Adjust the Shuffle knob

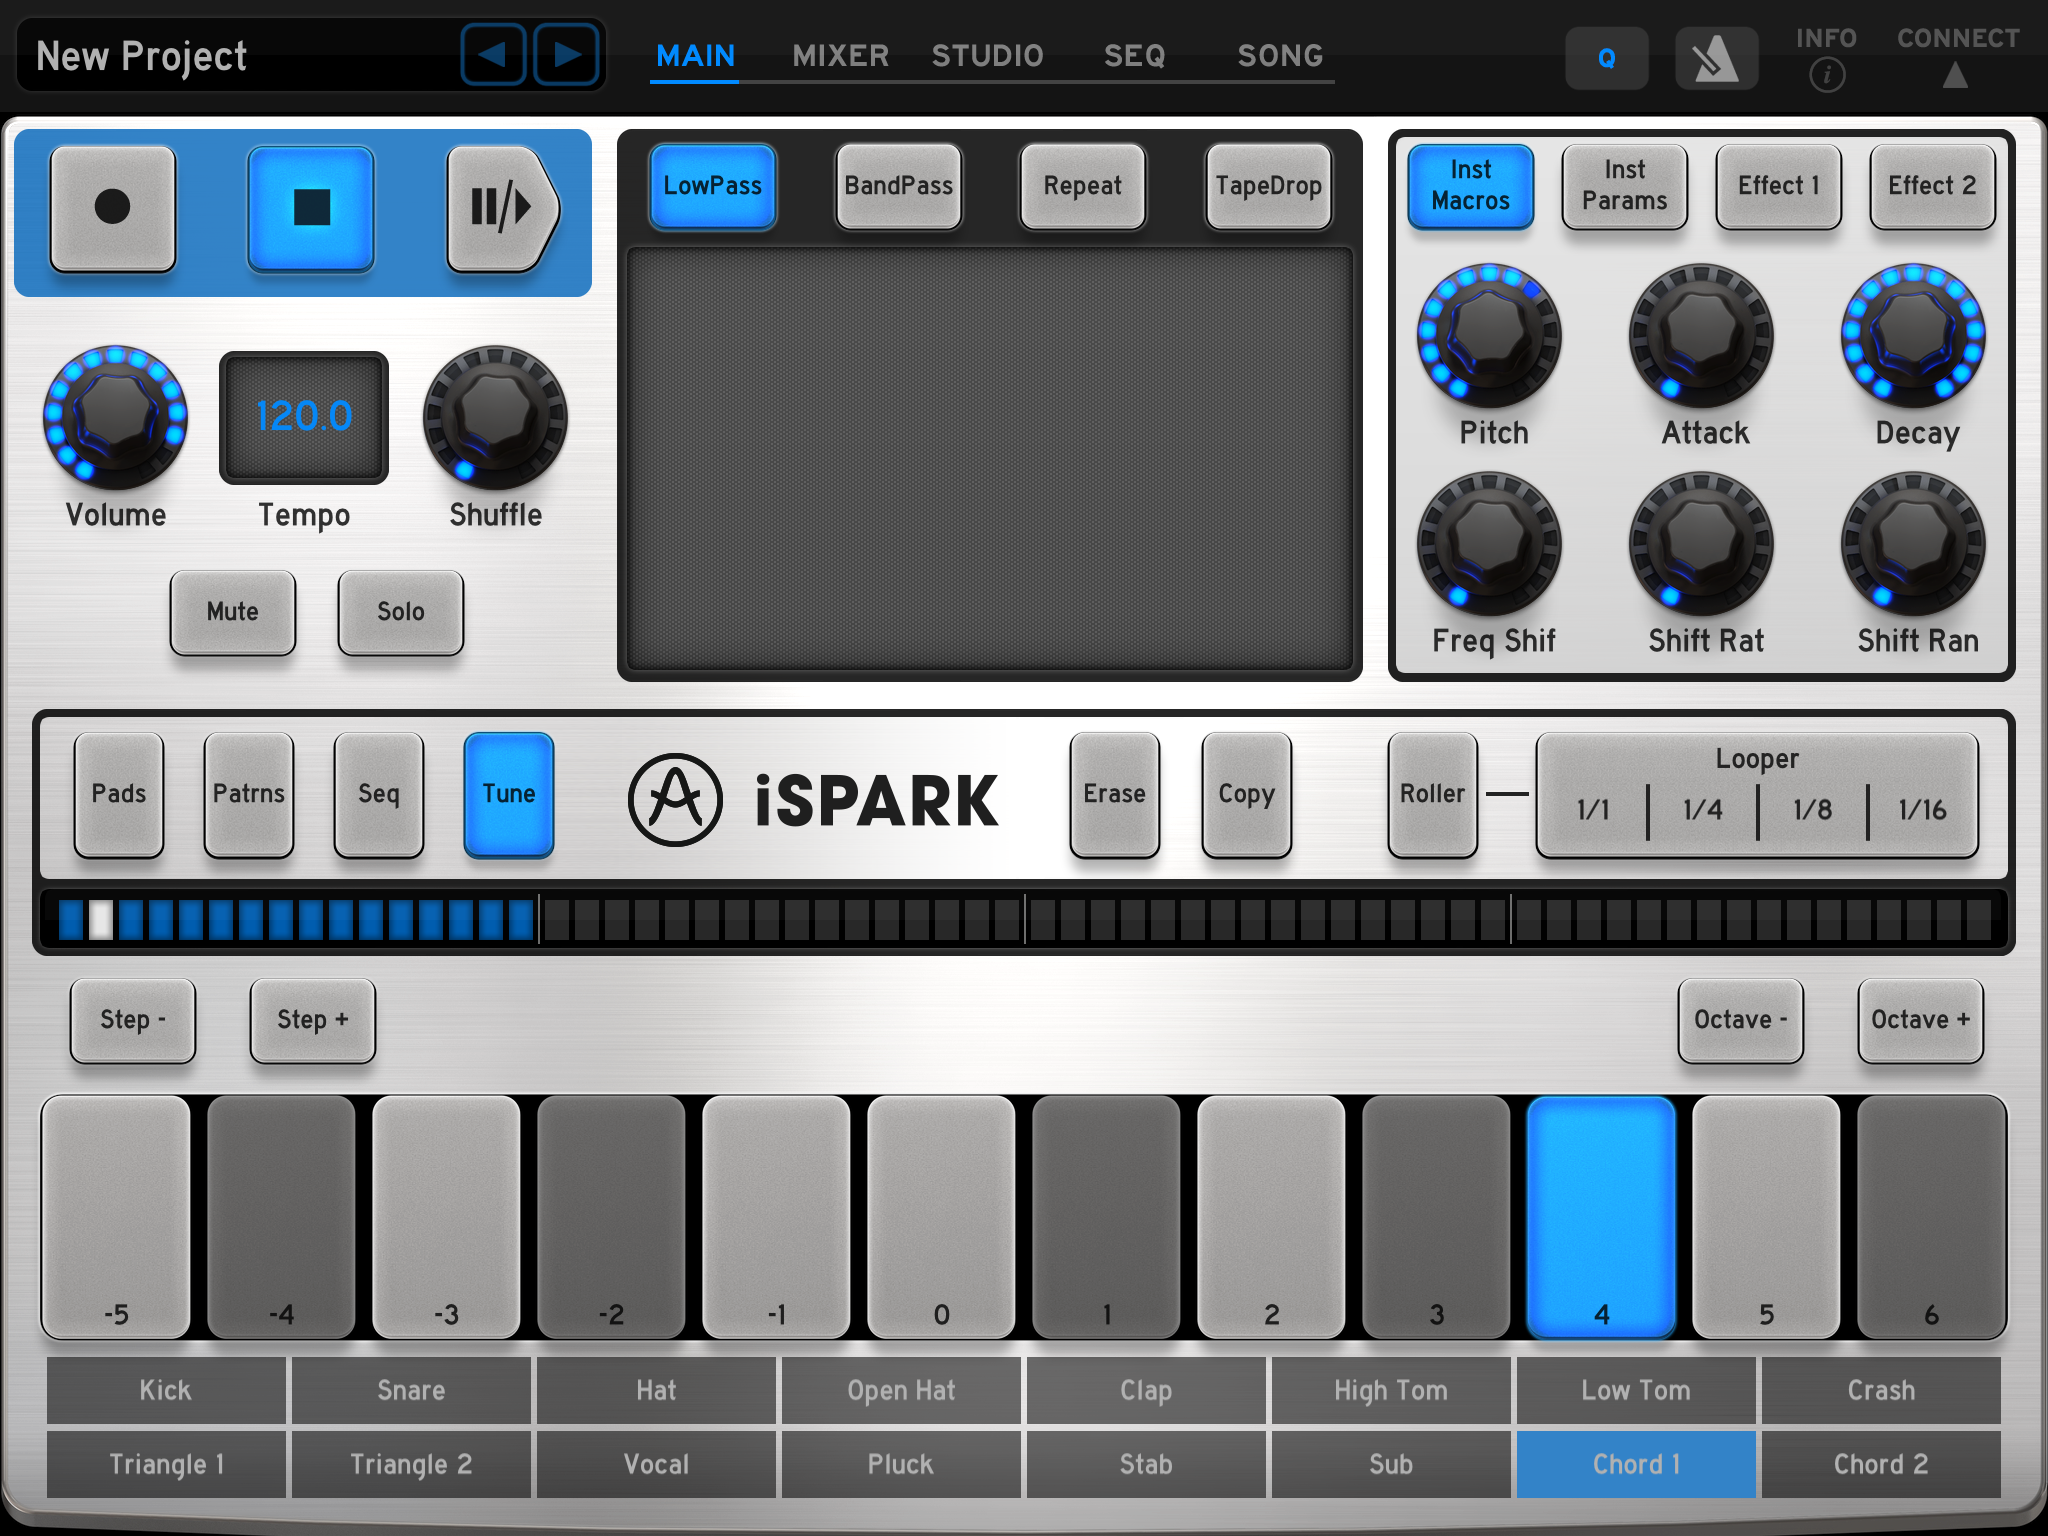tap(495, 417)
